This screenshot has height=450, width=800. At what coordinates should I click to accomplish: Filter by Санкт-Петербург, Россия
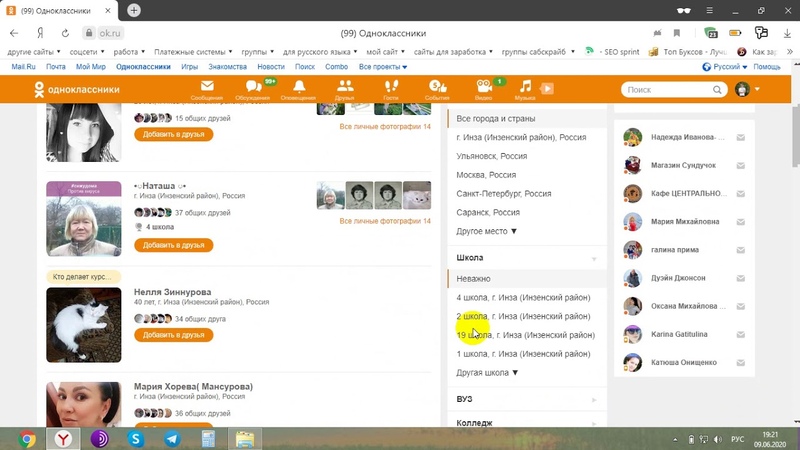[504, 194]
